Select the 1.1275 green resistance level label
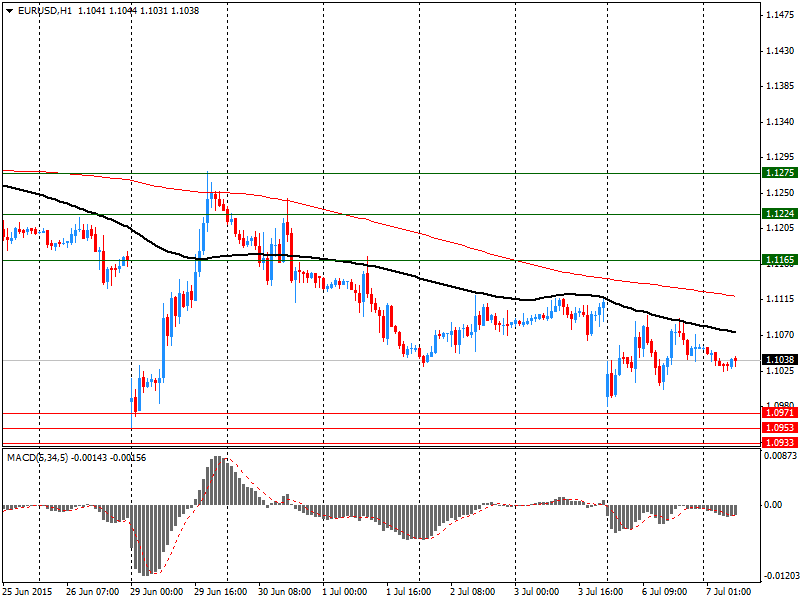Viewport: 800px width, 600px height. [780, 173]
